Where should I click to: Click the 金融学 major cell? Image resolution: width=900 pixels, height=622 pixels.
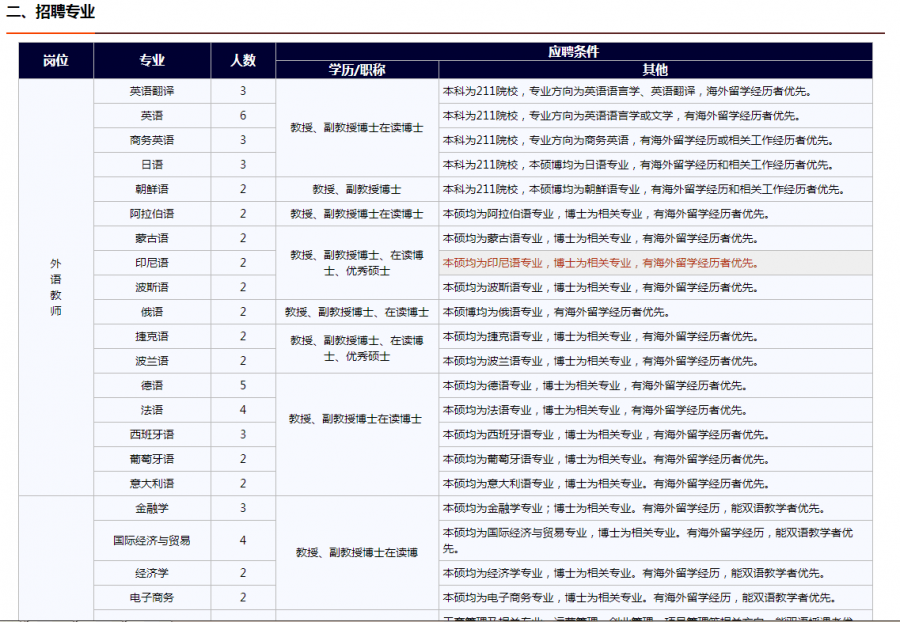[x=152, y=508]
